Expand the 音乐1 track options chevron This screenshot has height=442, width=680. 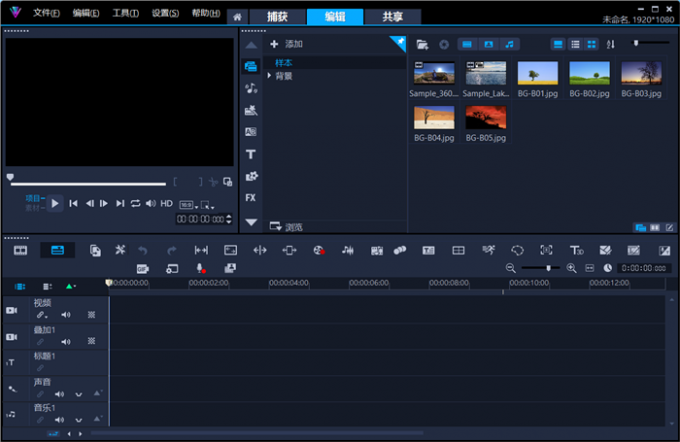(78, 420)
